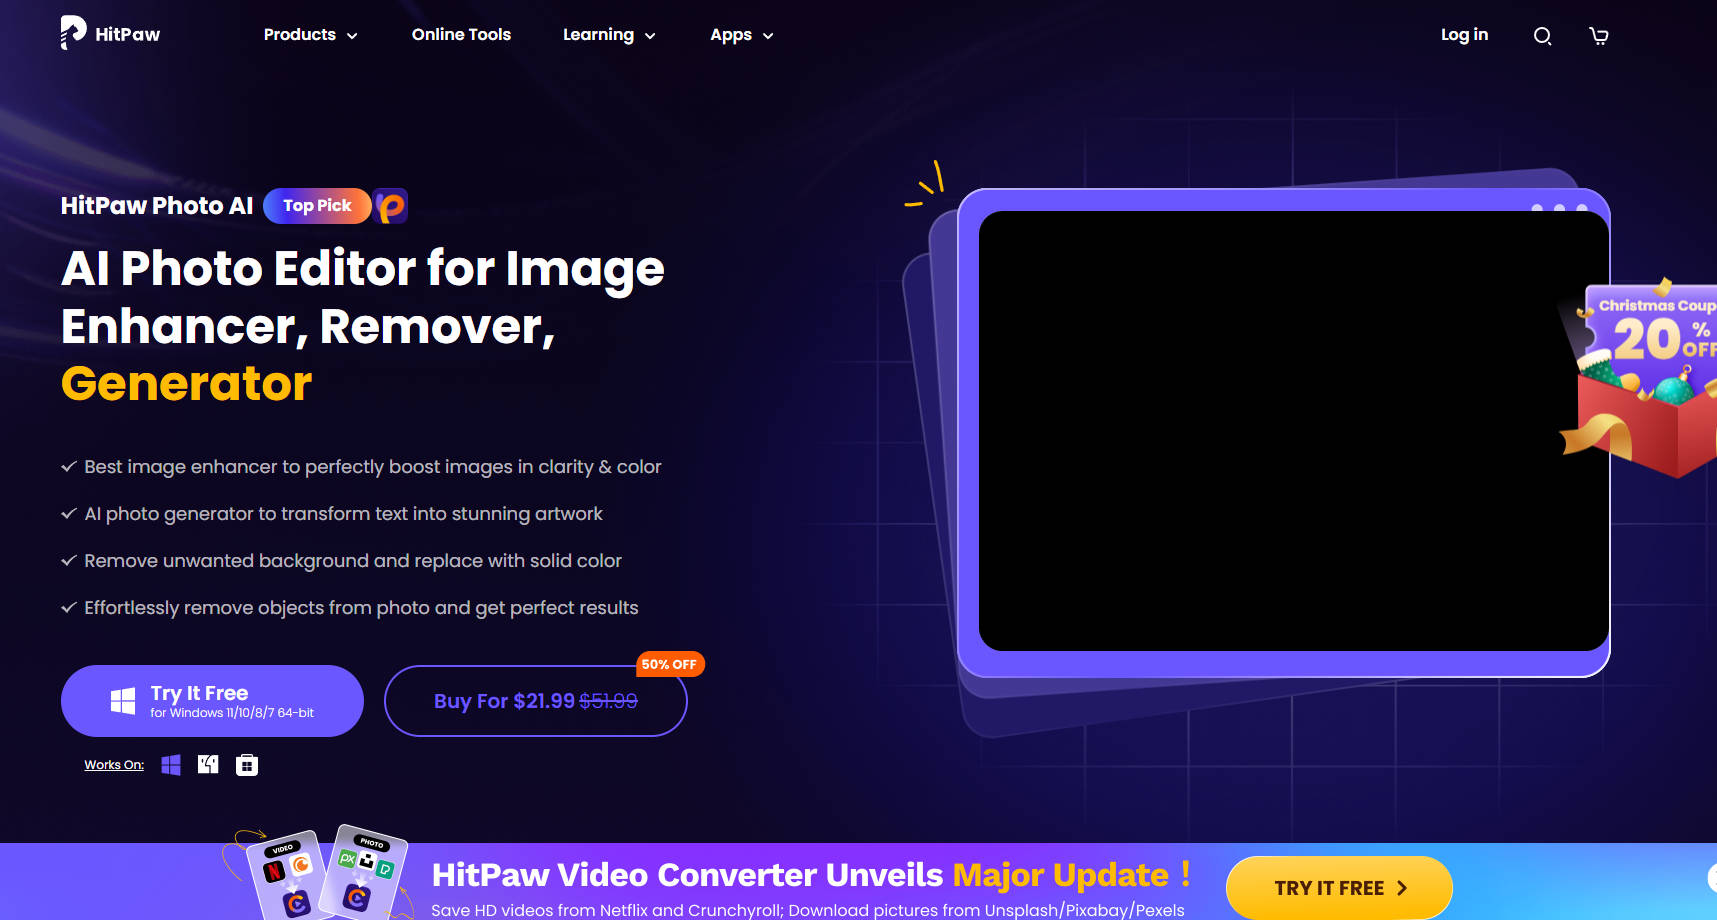Click Buy For $21.99 button
Screen dimensions: 1717x920
click(x=536, y=701)
